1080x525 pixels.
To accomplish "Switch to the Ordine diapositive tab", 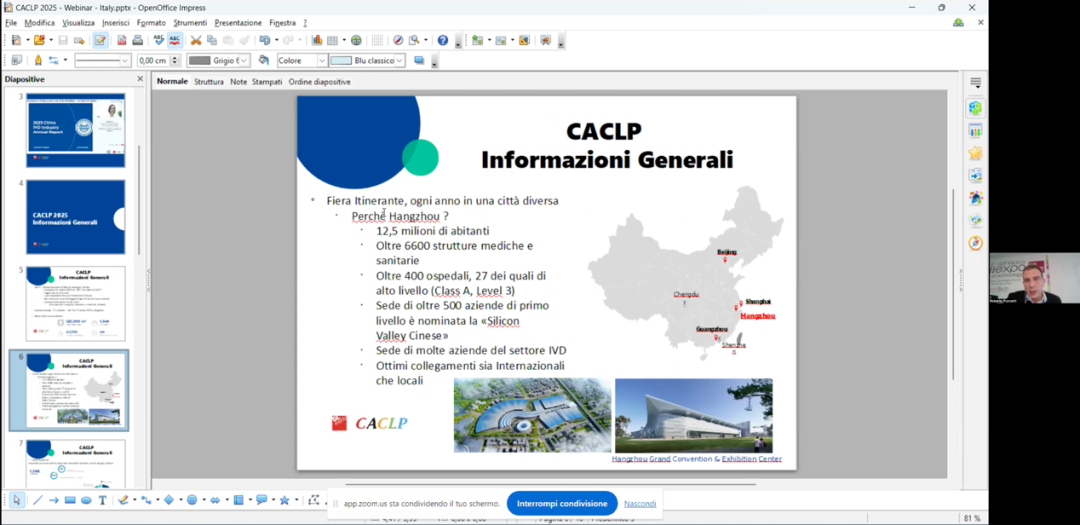I will pyautogui.click(x=320, y=81).
